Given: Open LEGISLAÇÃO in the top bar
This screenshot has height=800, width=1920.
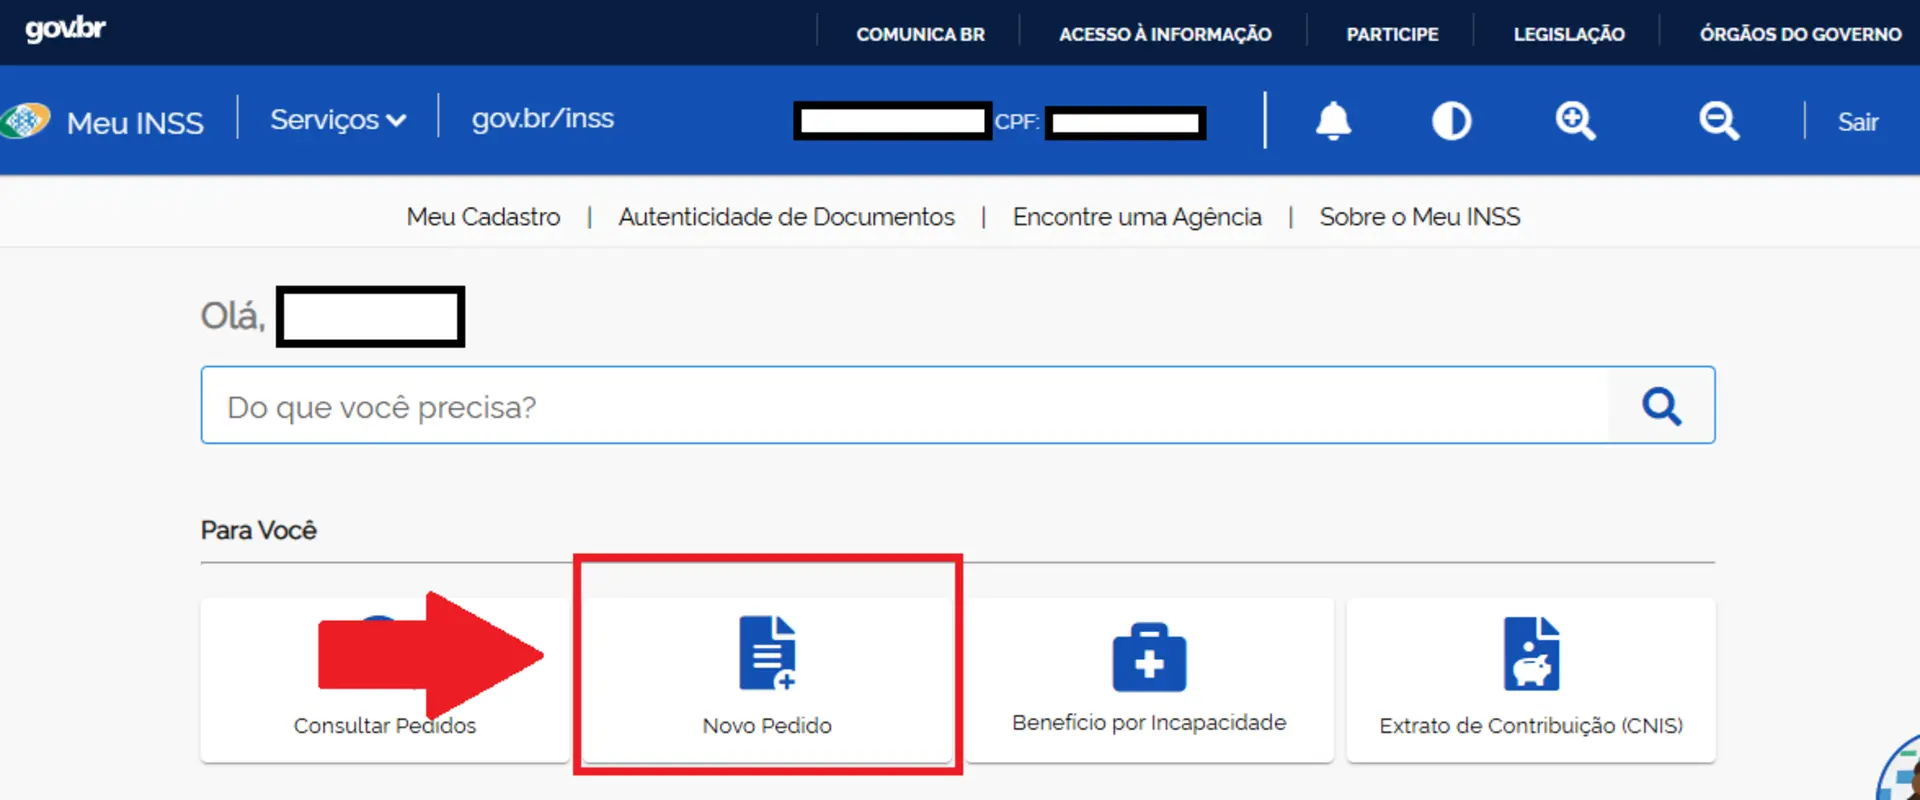Looking at the screenshot, I should point(1569,34).
